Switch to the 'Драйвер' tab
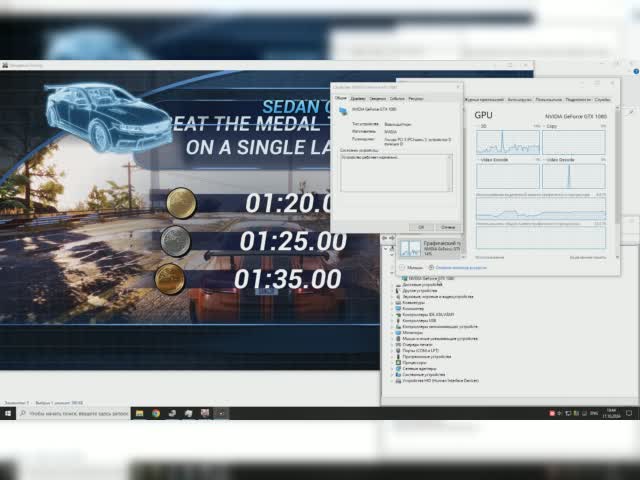This screenshot has height=480, width=640. coord(358,99)
